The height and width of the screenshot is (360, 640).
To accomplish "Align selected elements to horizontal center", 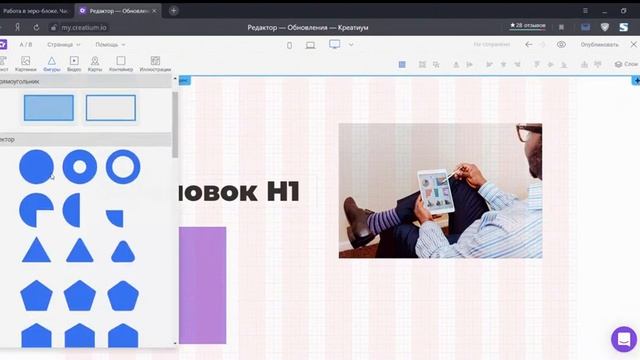I will point(503,64).
